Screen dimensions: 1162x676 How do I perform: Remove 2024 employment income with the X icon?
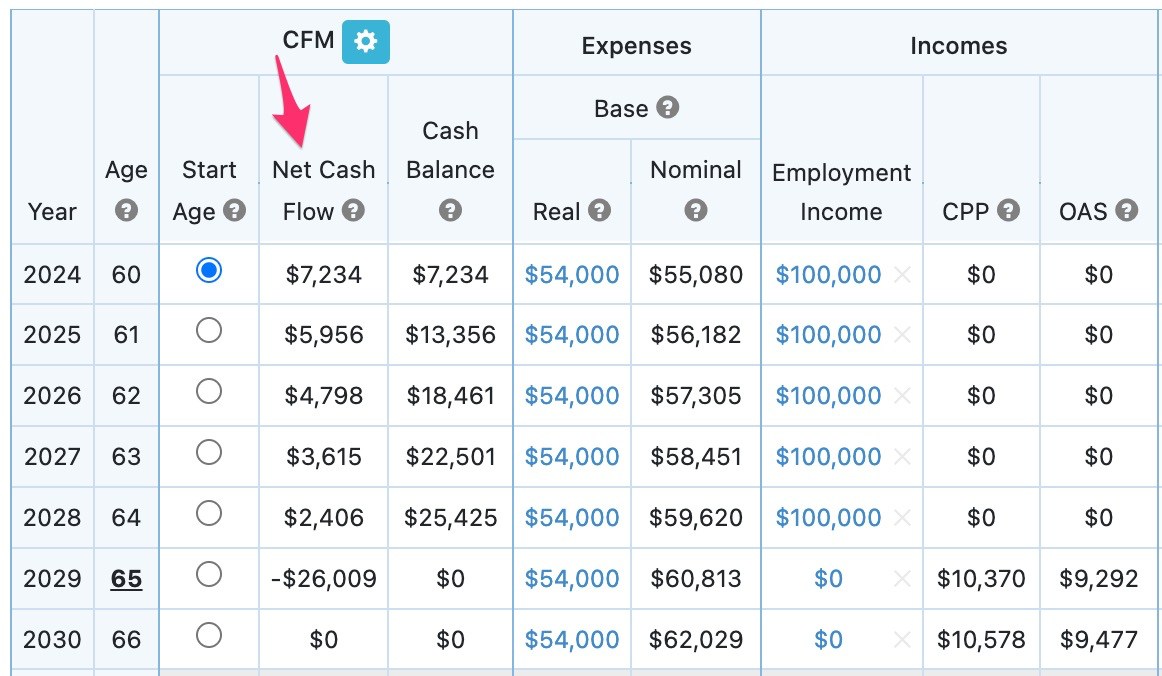coord(901,274)
